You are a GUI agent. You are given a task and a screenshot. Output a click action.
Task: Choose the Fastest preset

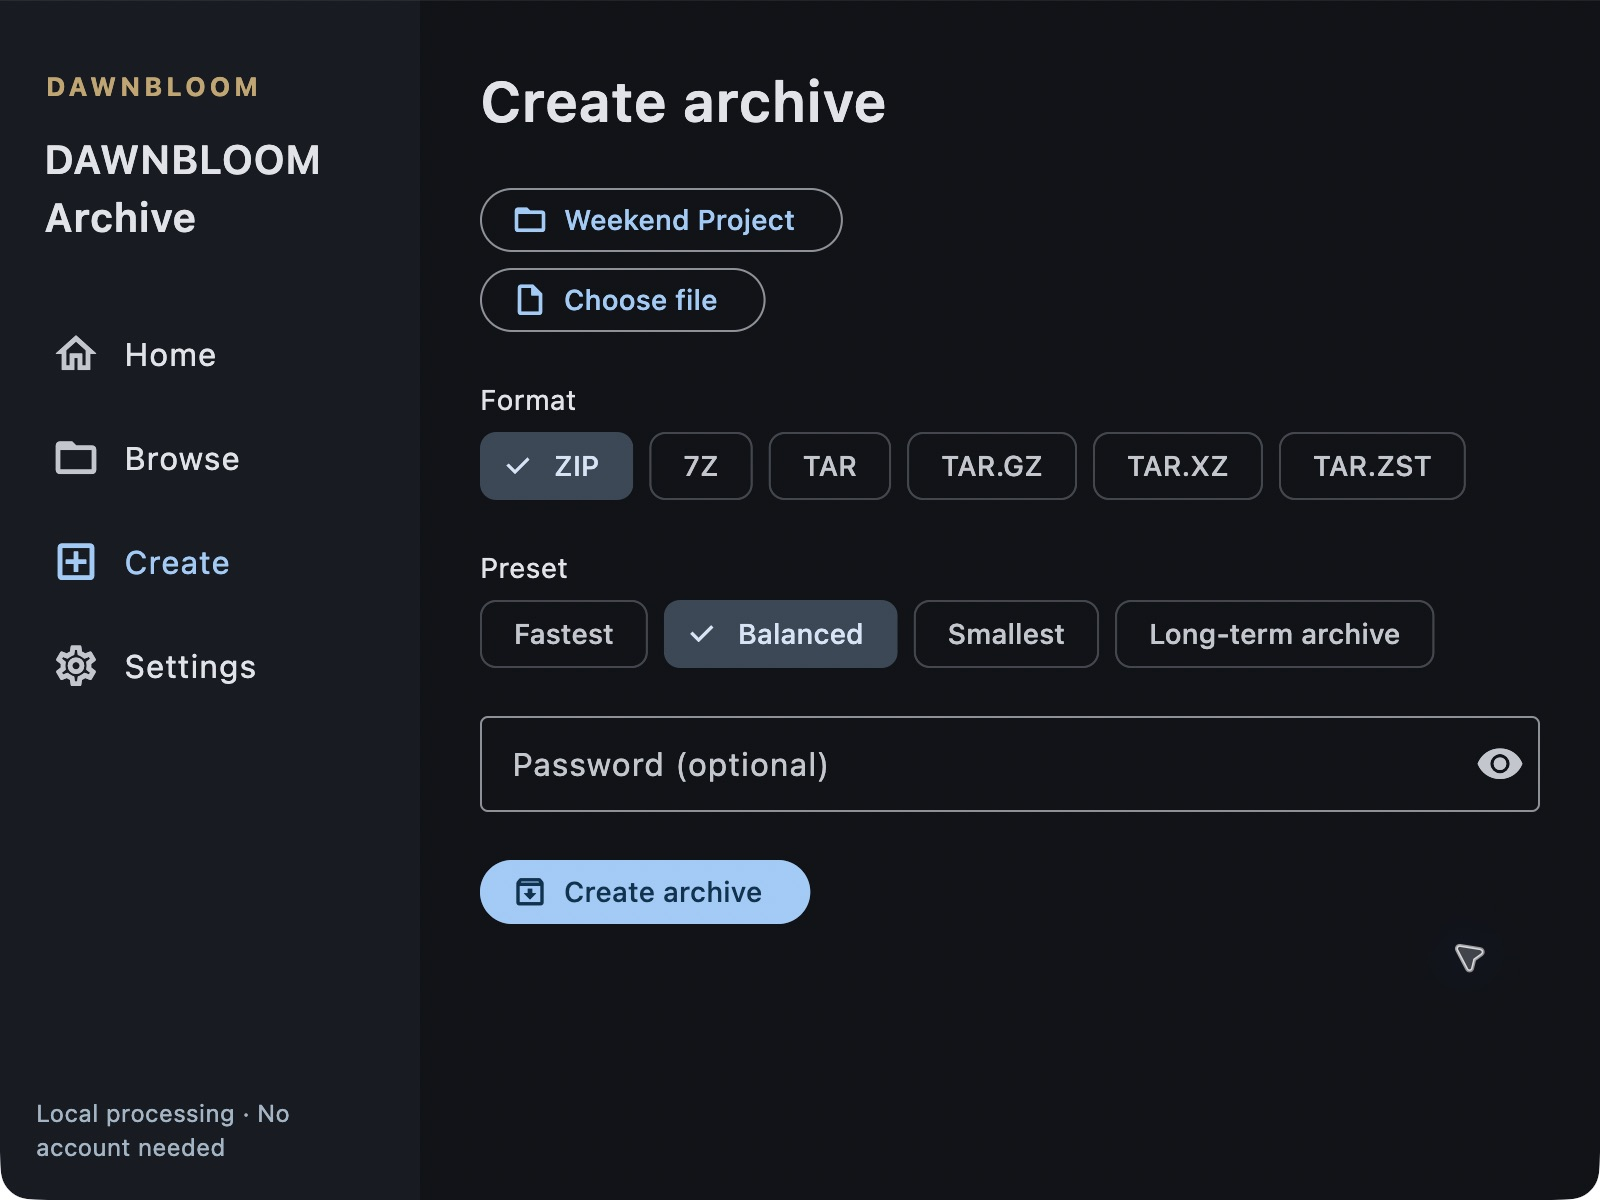(564, 634)
